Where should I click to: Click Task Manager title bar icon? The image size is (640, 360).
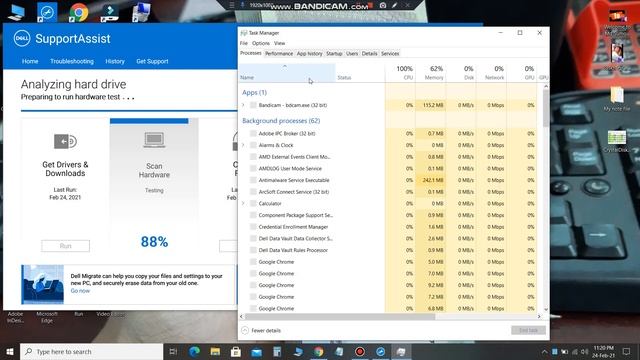pos(244,33)
